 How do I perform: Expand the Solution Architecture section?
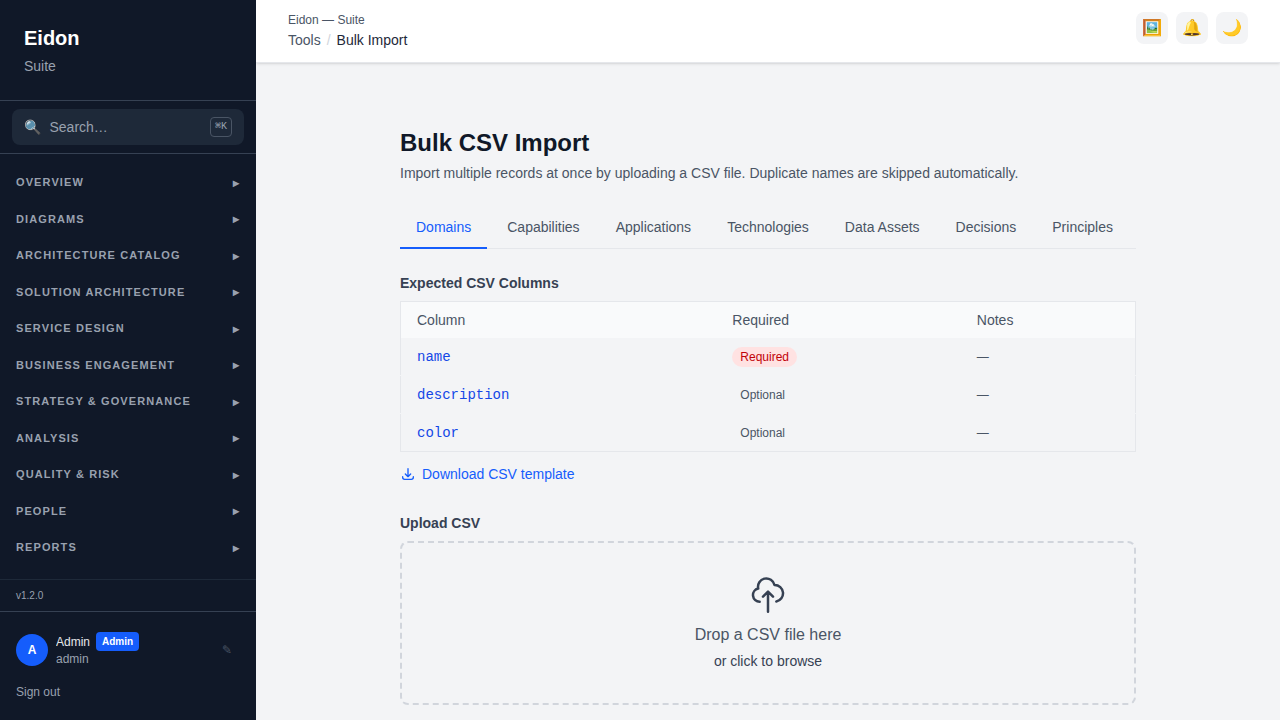click(128, 292)
